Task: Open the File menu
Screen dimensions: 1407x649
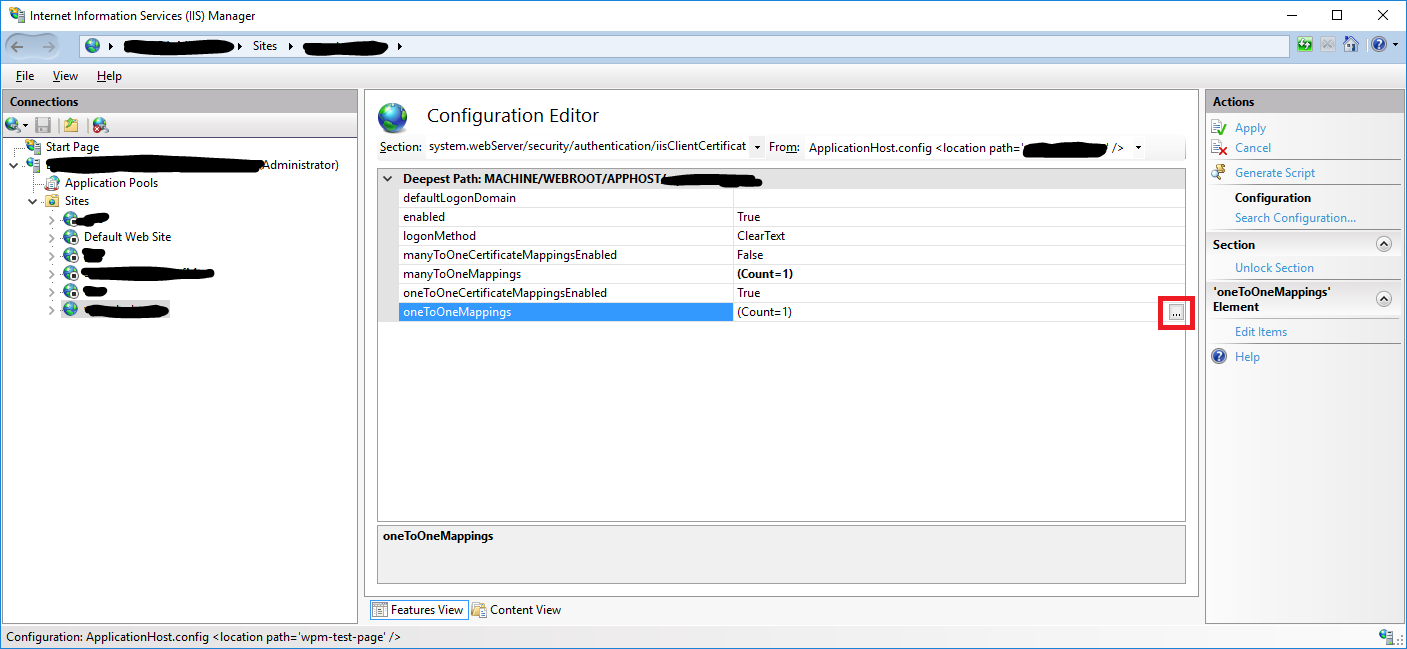Action: click(25, 76)
